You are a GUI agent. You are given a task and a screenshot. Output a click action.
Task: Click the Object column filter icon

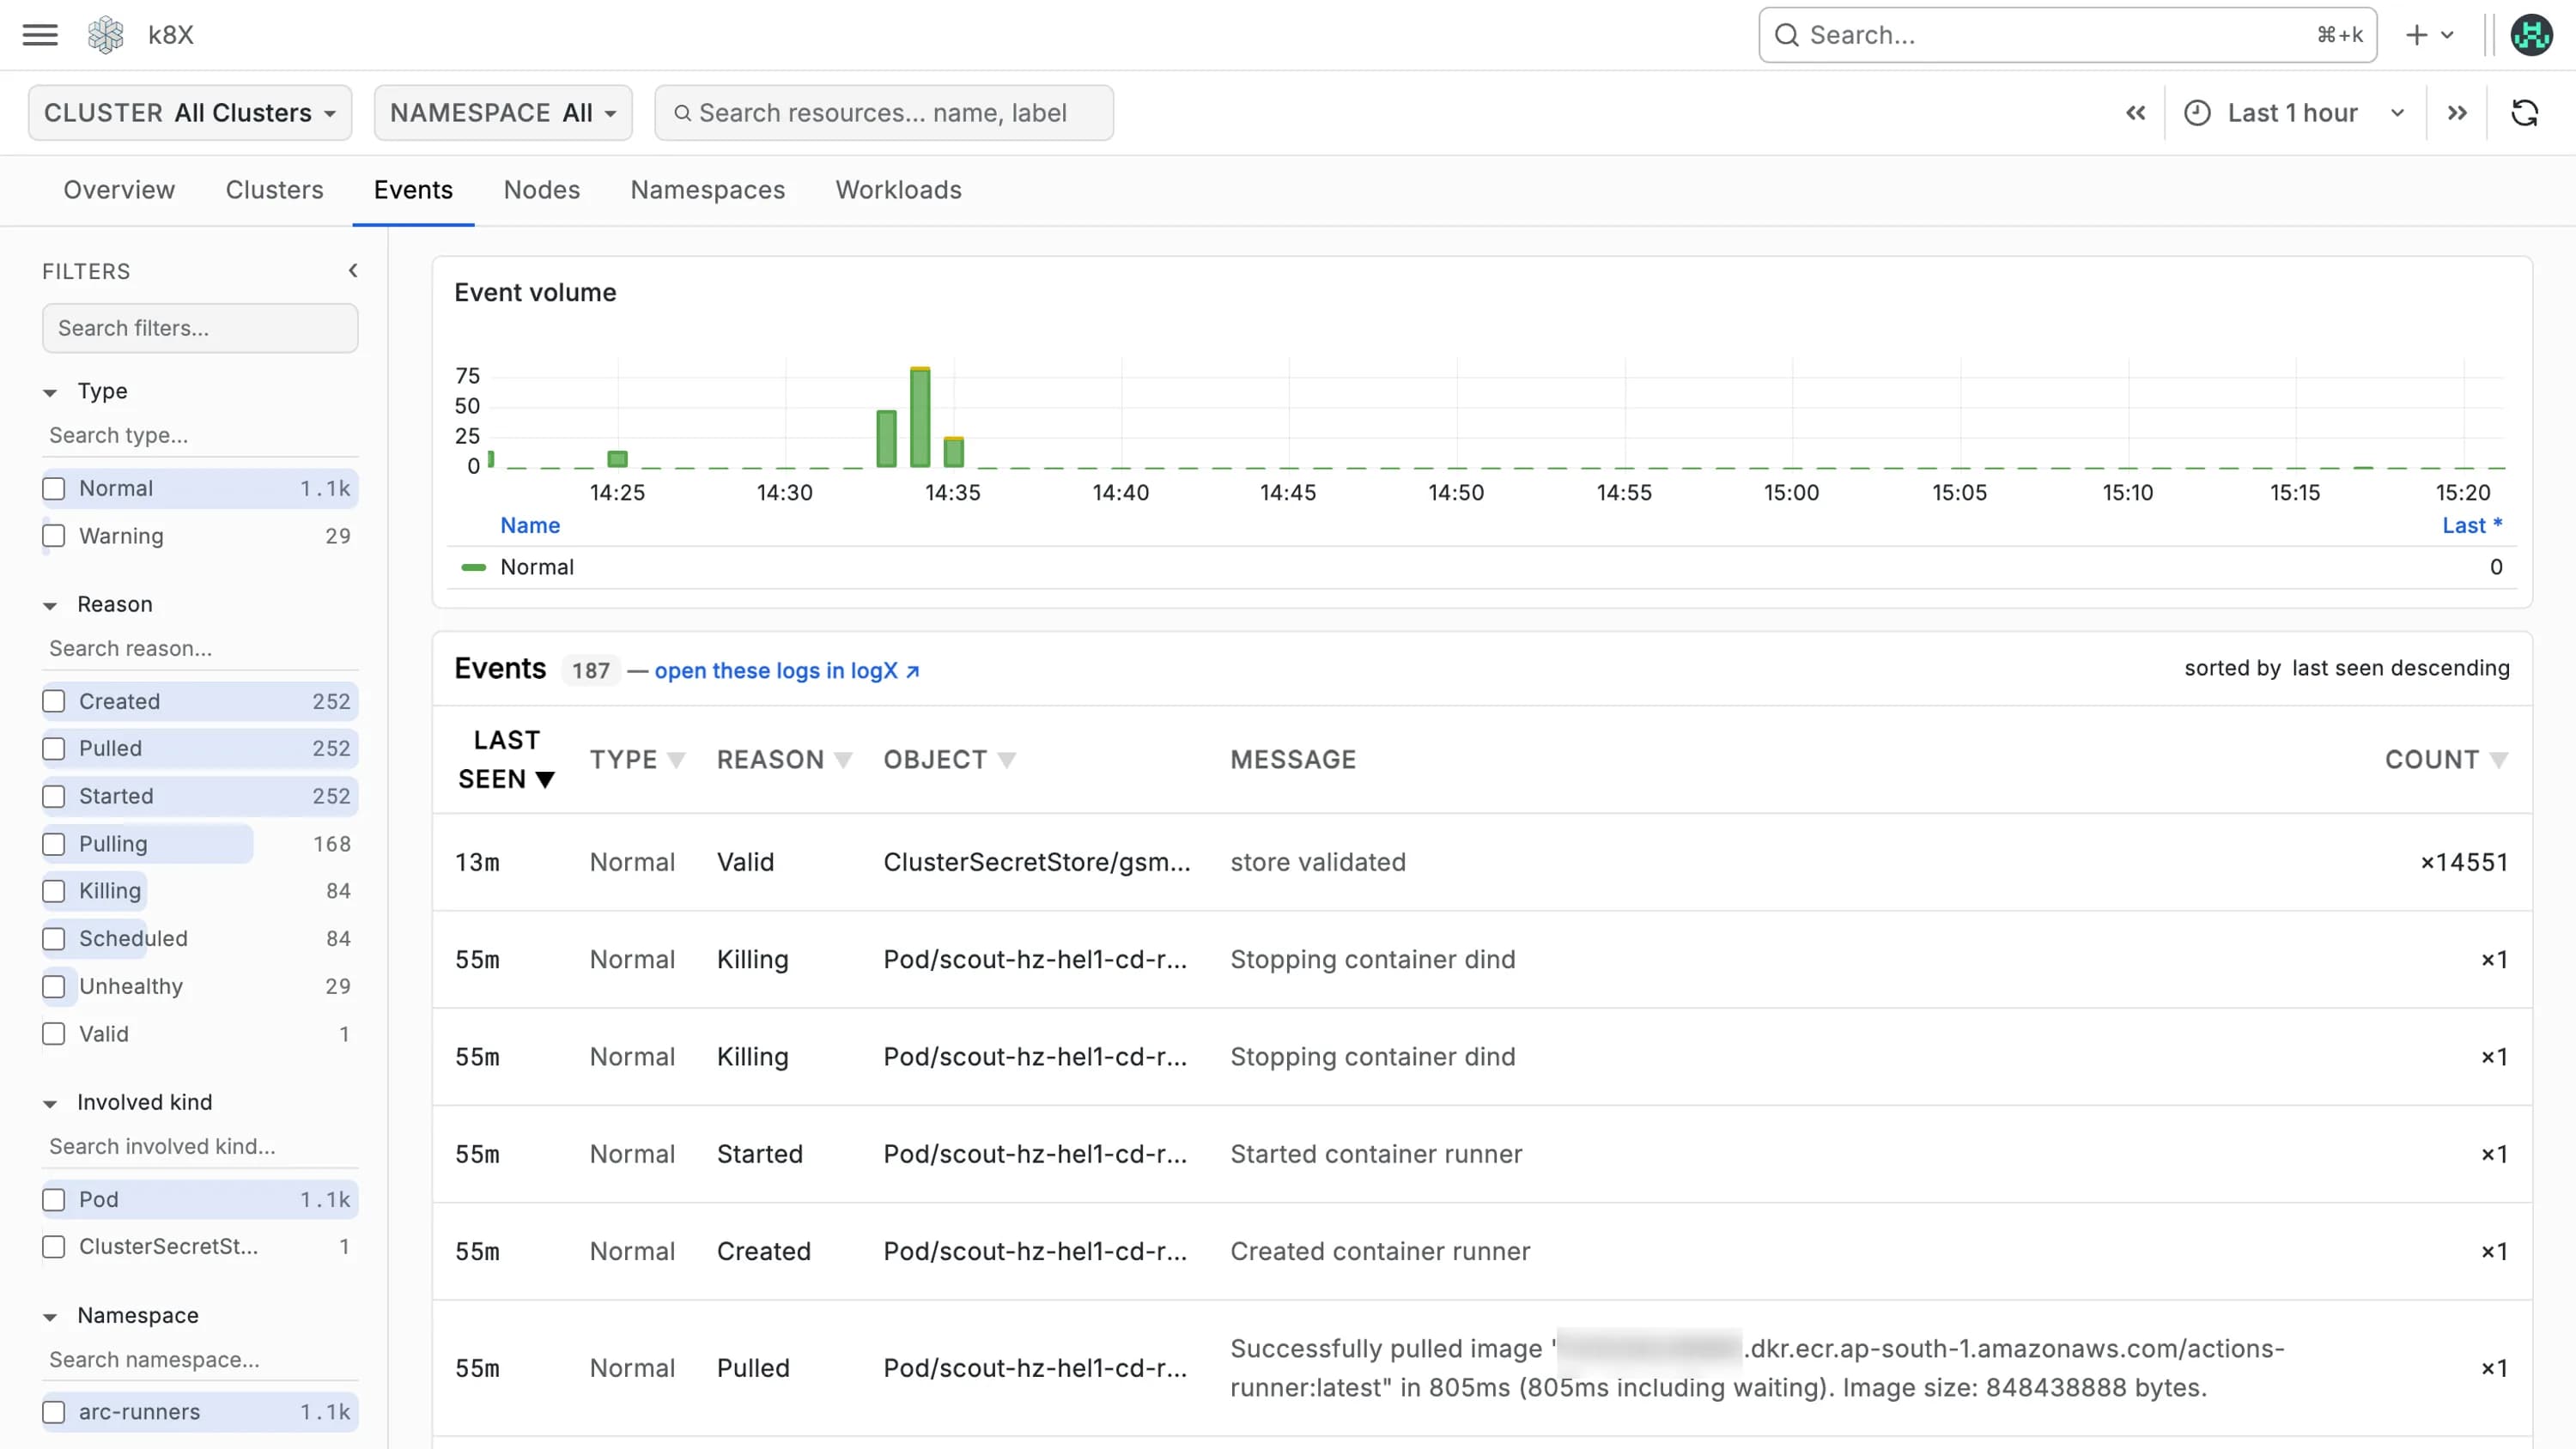(1007, 761)
